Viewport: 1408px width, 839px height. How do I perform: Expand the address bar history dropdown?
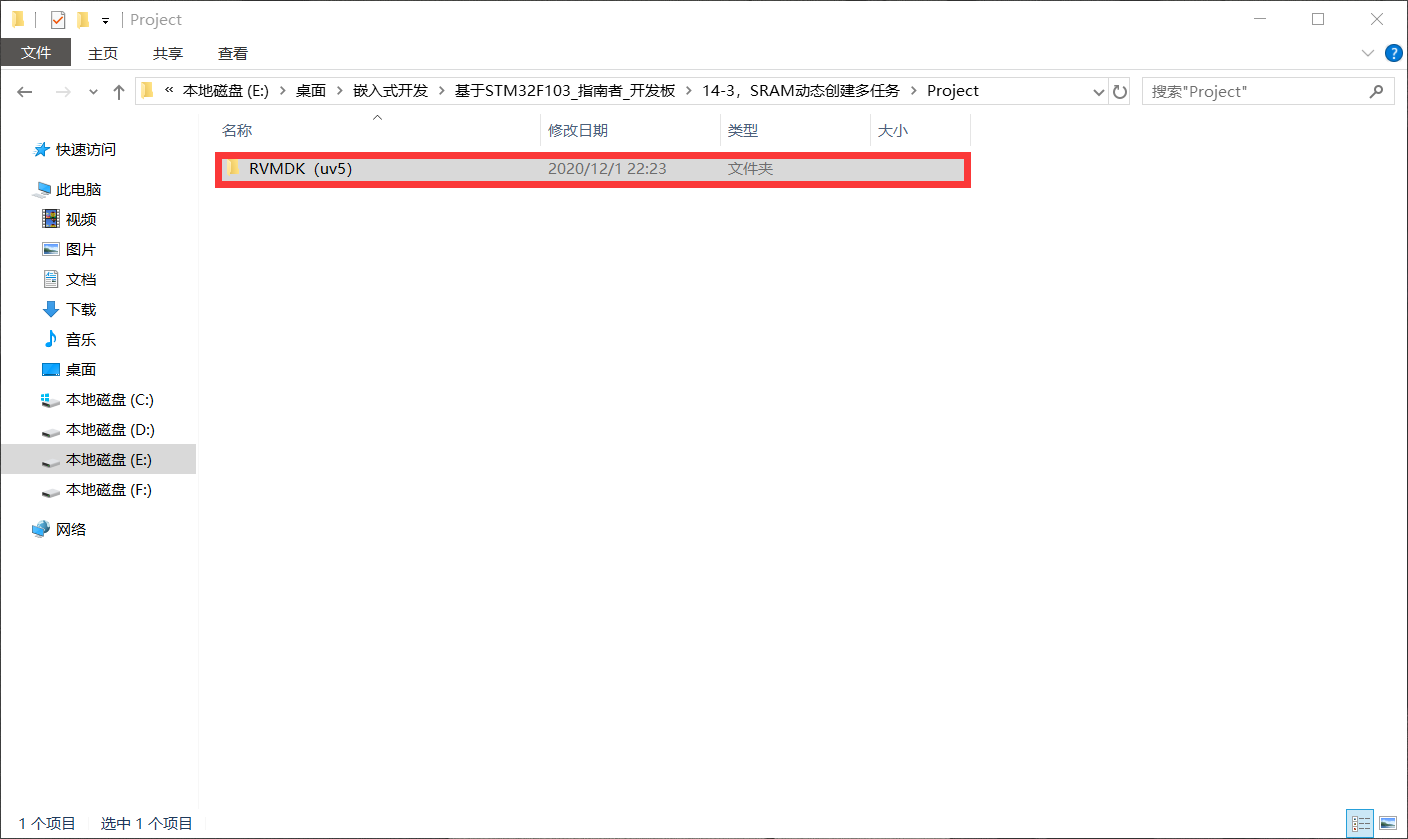1098,91
